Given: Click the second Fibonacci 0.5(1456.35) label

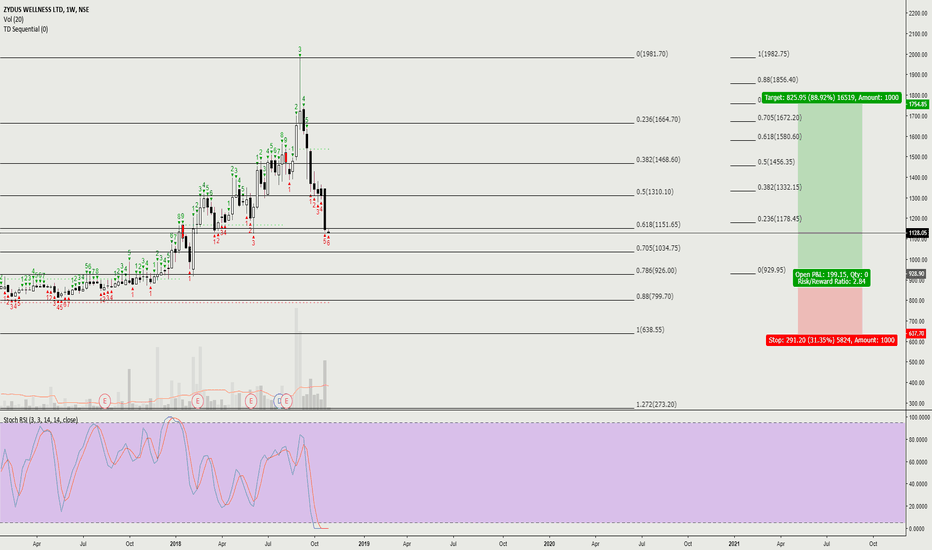Looking at the screenshot, I should 776,162.
